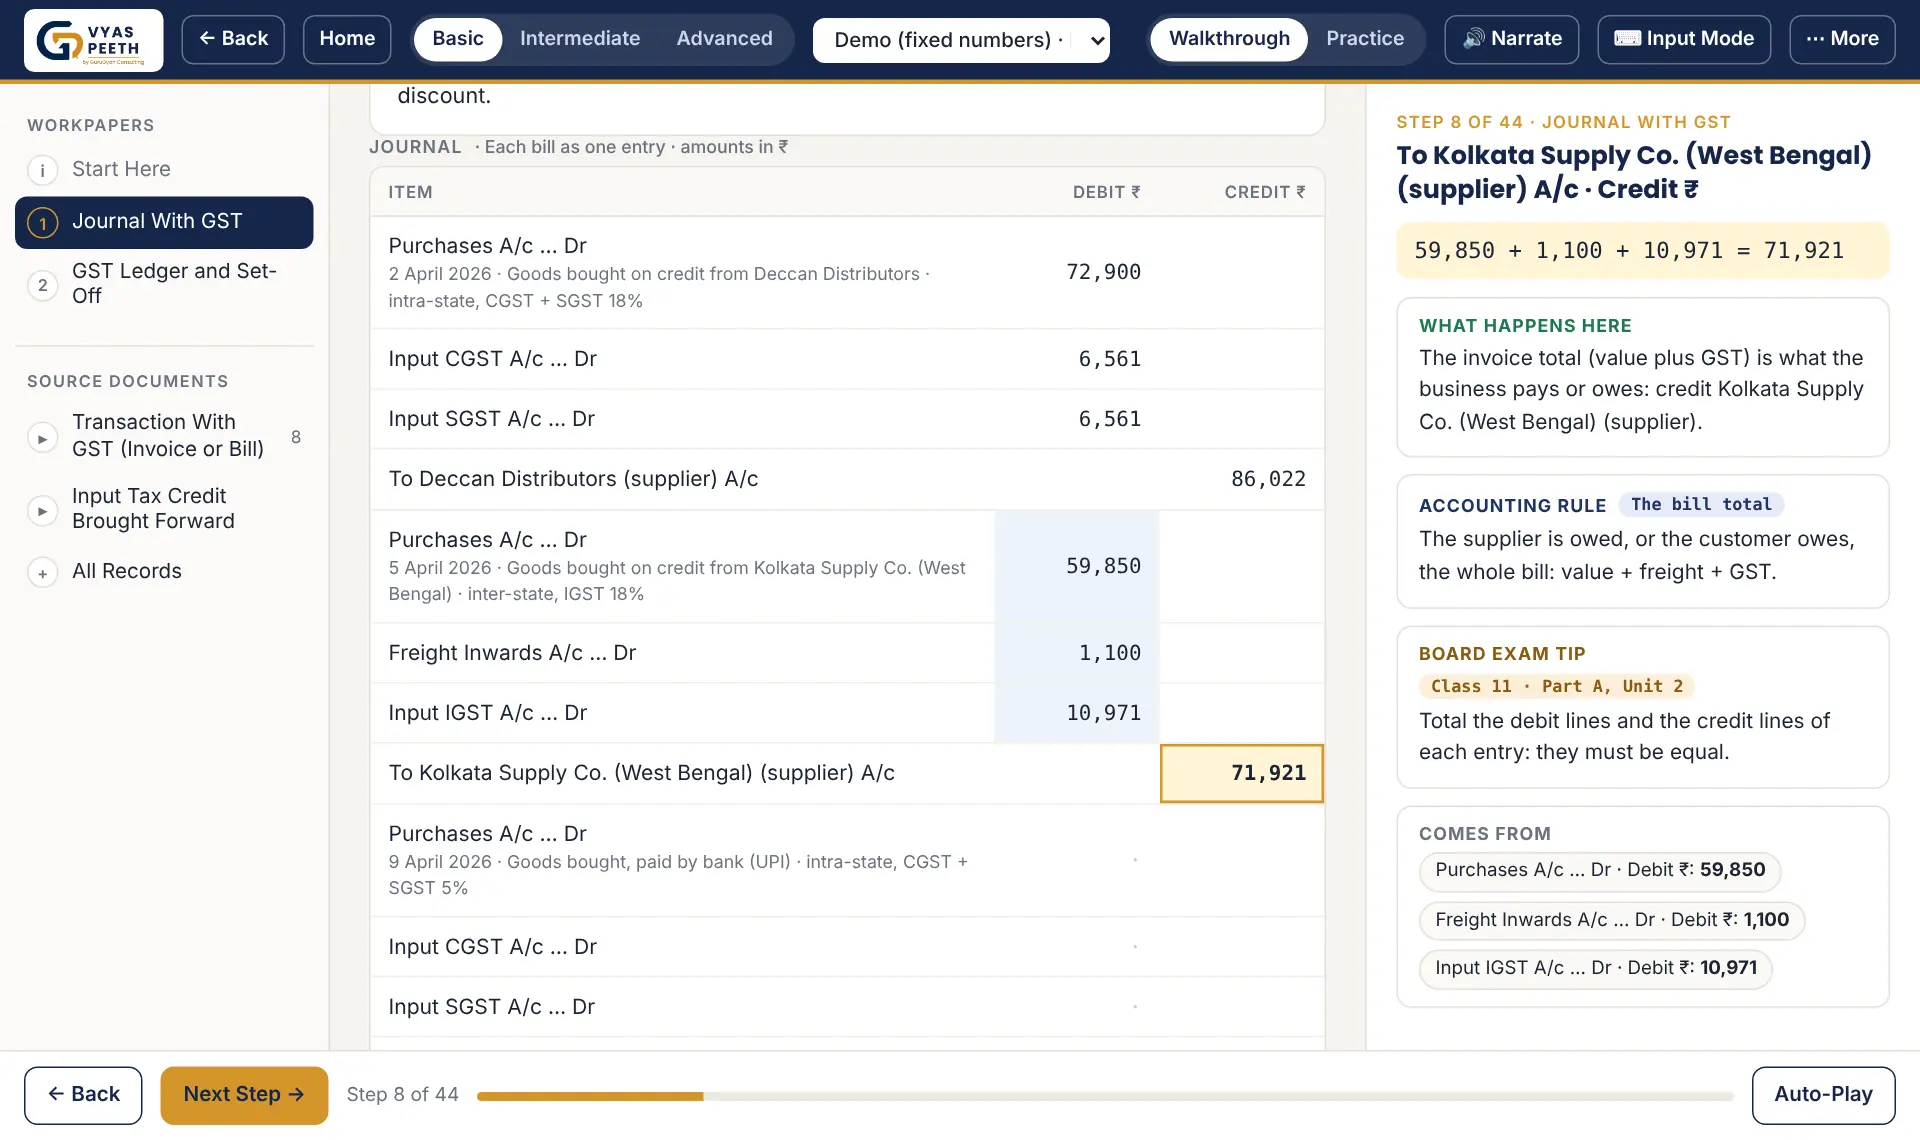Expand All Records plus icon

click(x=42, y=573)
